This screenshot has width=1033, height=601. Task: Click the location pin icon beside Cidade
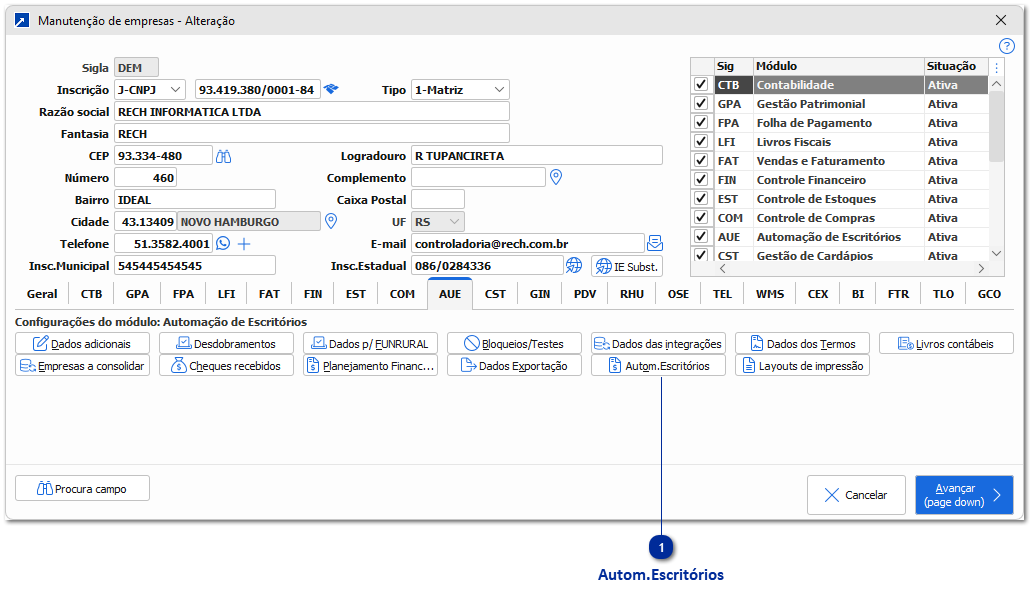point(332,222)
